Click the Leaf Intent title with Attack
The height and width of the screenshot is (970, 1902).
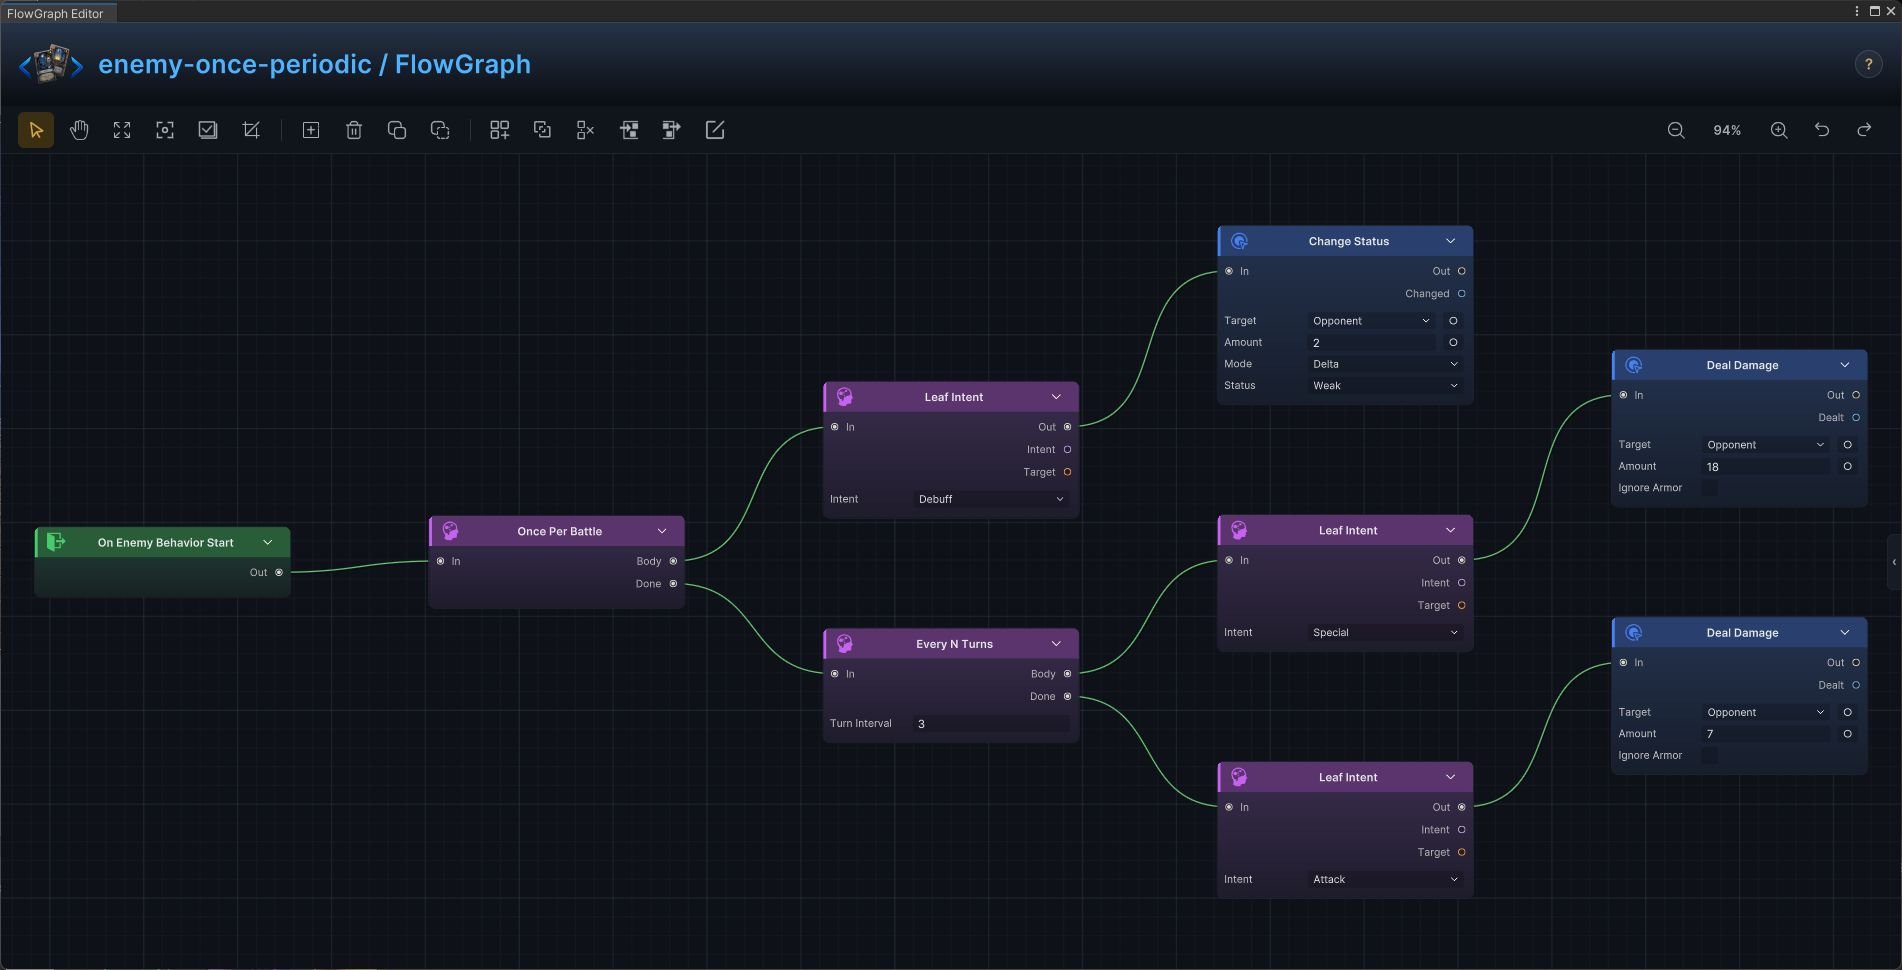coord(1347,777)
